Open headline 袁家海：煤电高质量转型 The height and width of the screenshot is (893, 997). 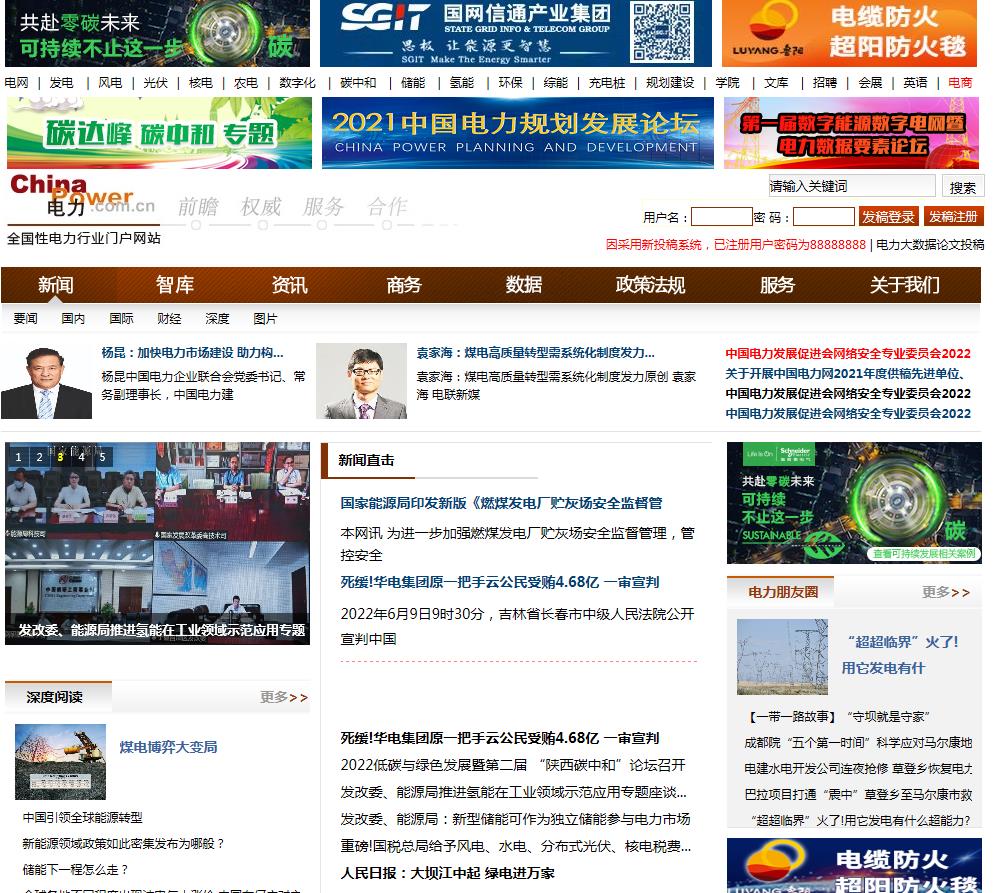coord(535,352)
